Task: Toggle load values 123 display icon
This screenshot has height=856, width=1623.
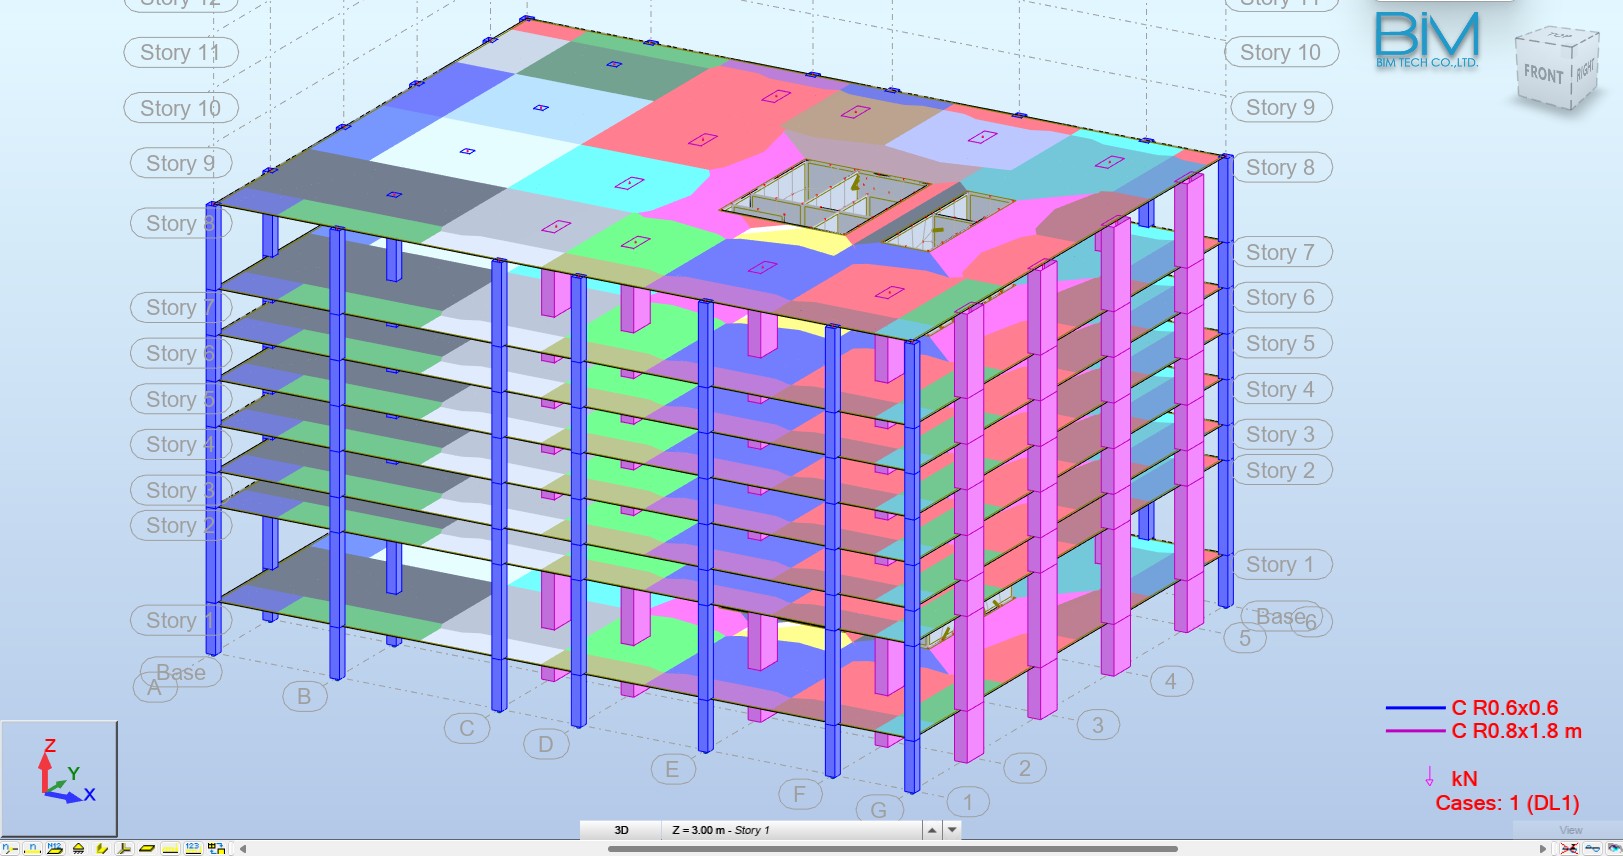Action: 193,848
